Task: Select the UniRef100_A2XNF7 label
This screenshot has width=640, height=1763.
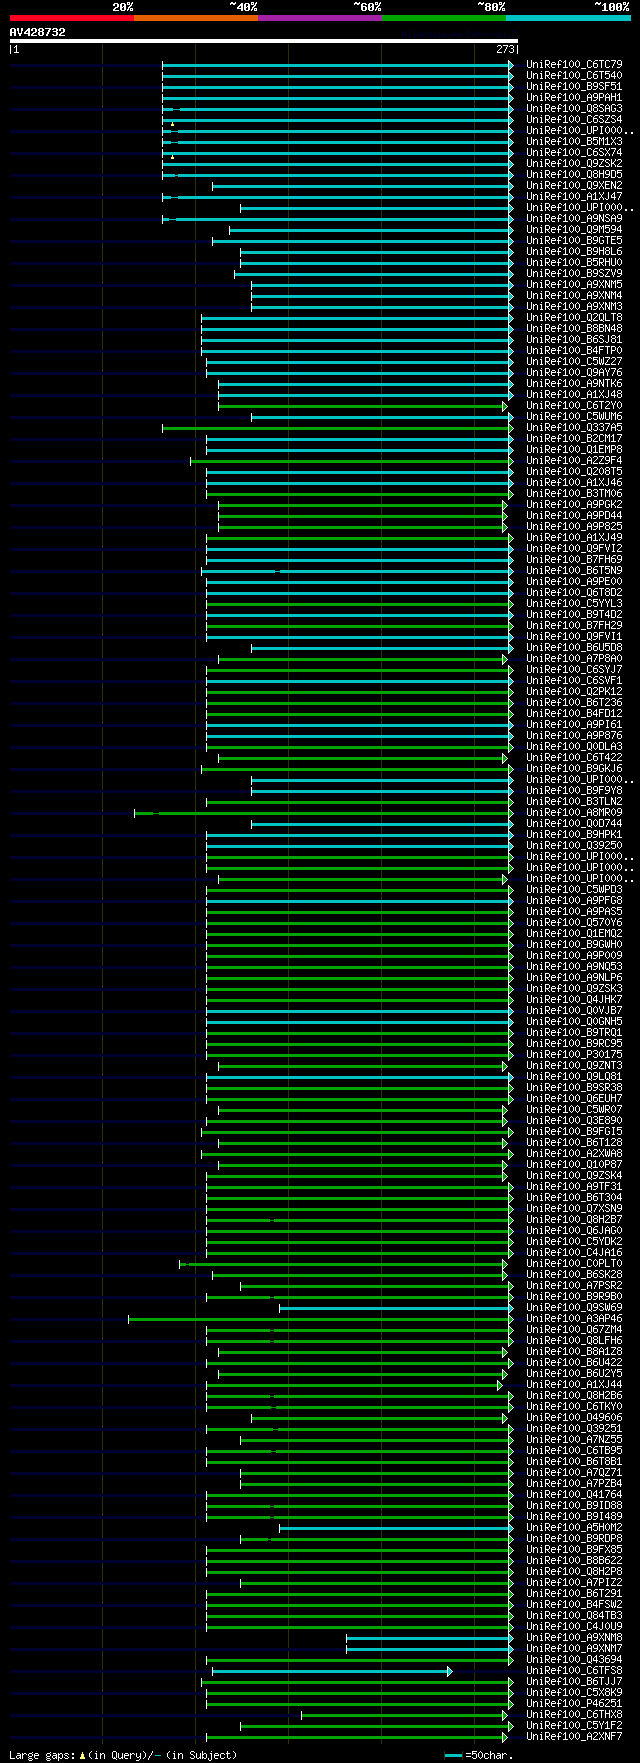Action: point(574,1737)
